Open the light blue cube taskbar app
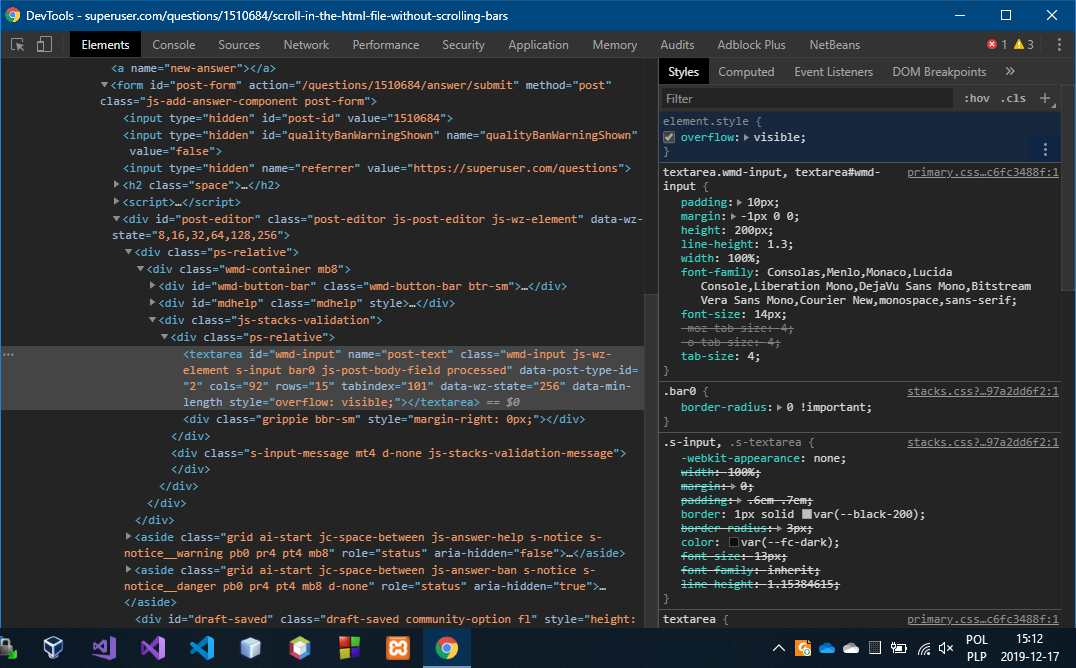The width and height of the screenshot is (1076, 668). point(250,647)
